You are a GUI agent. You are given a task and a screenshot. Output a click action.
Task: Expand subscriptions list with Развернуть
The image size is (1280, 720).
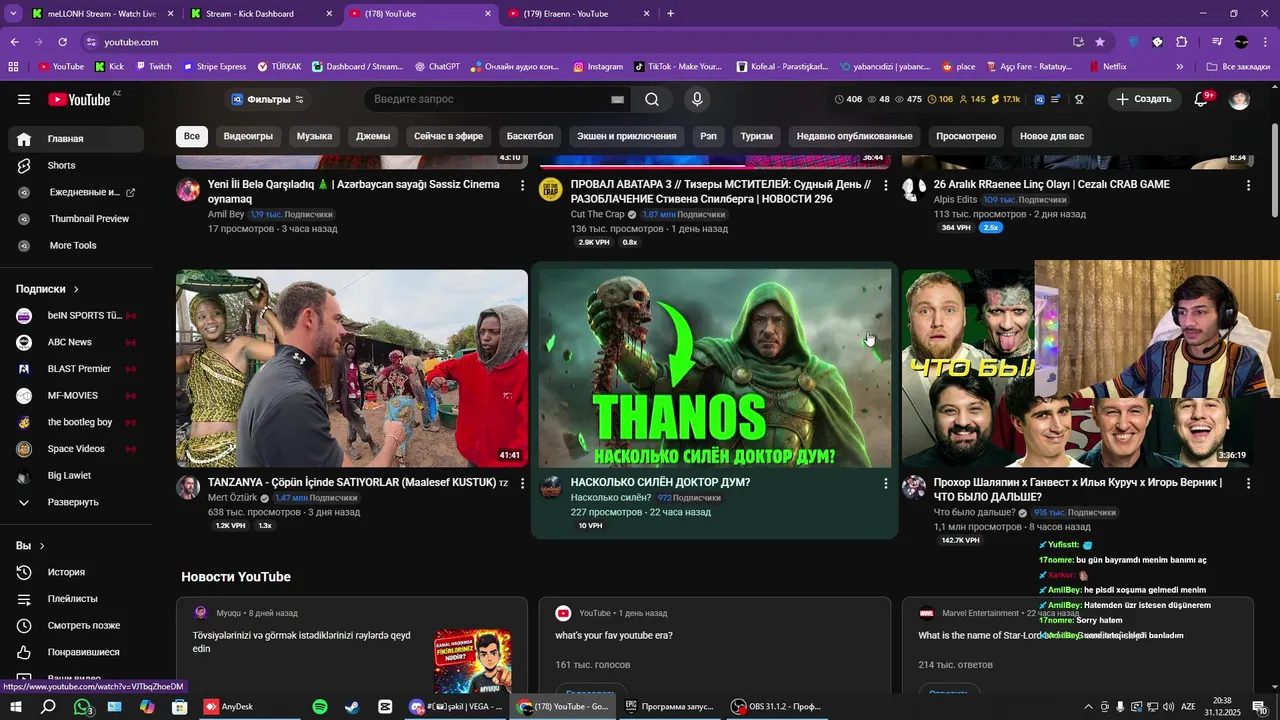(x=76, y=502)
